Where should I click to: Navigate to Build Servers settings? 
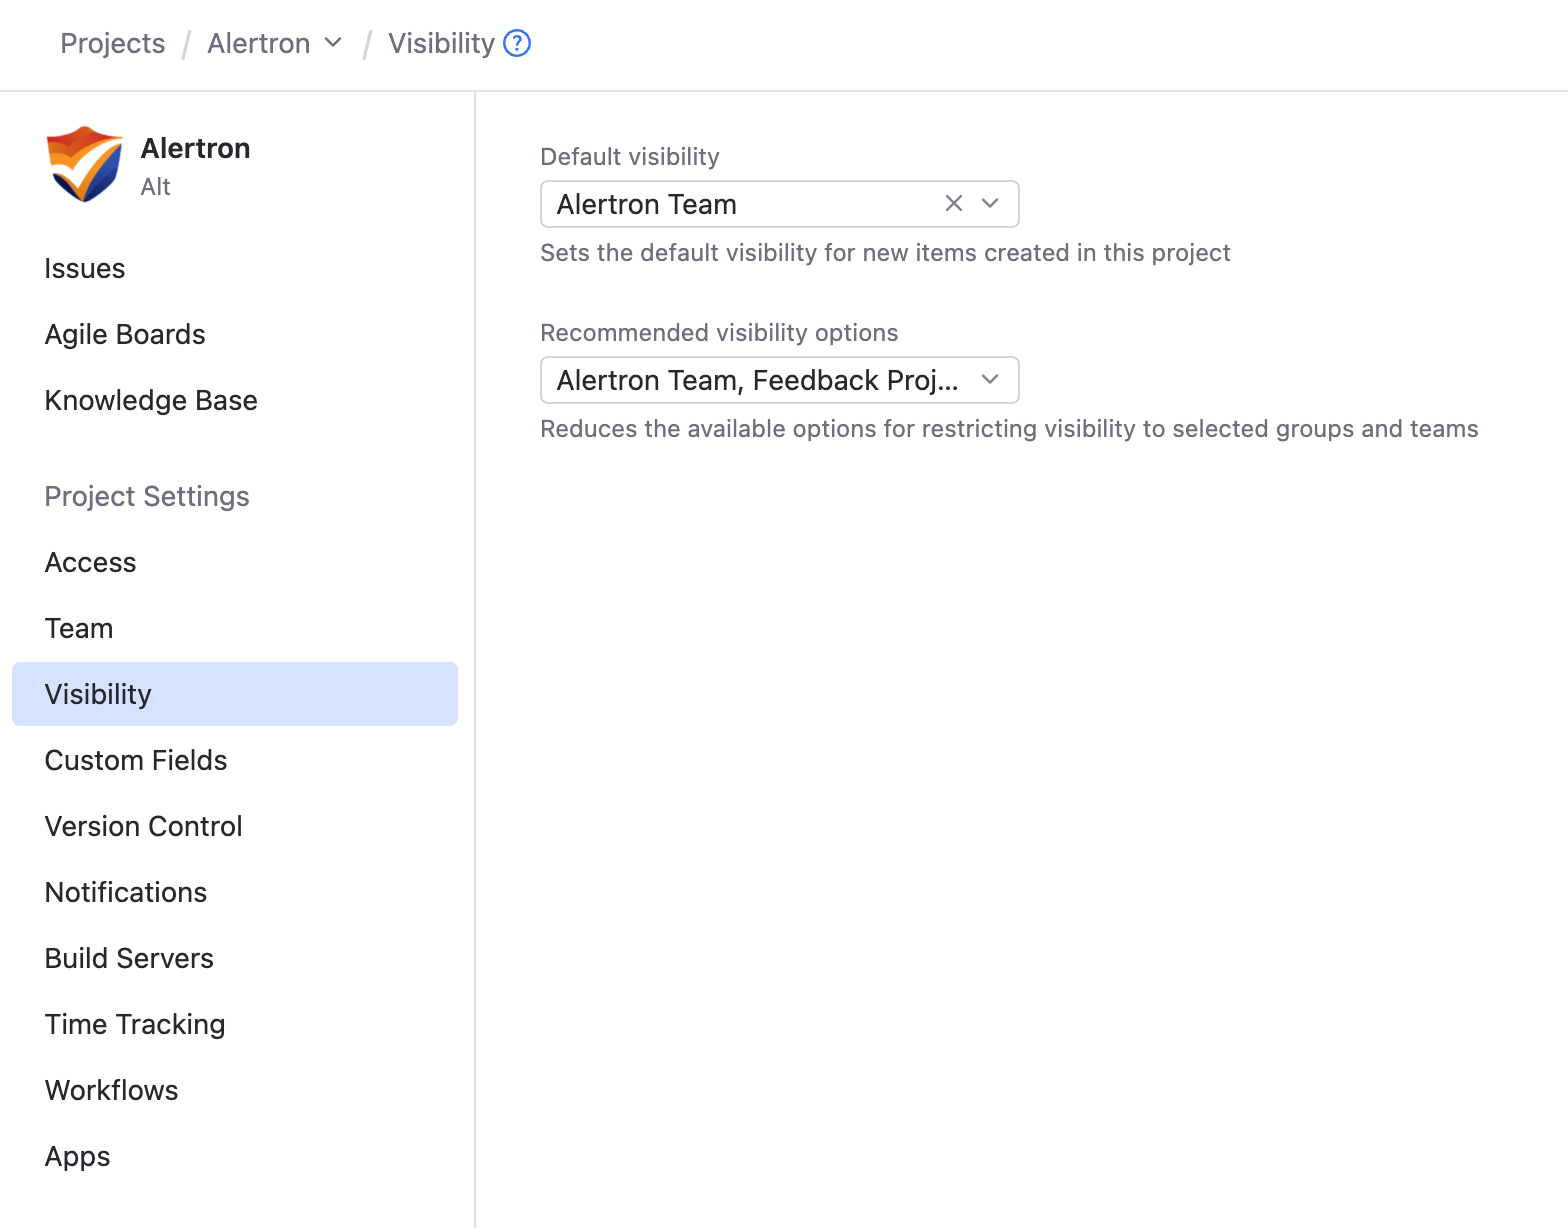[x=130, y=958]
